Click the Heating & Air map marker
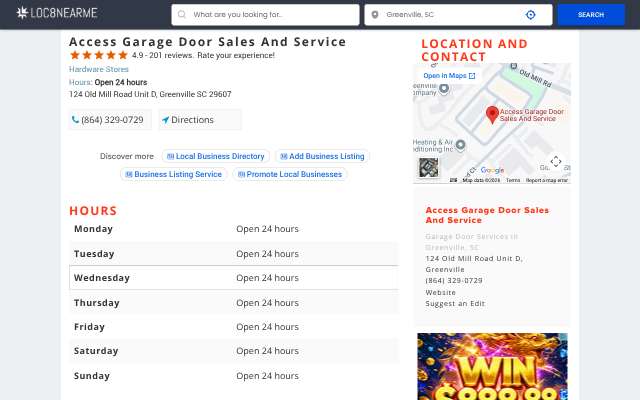640x400 pixels. tap(460, 144)
